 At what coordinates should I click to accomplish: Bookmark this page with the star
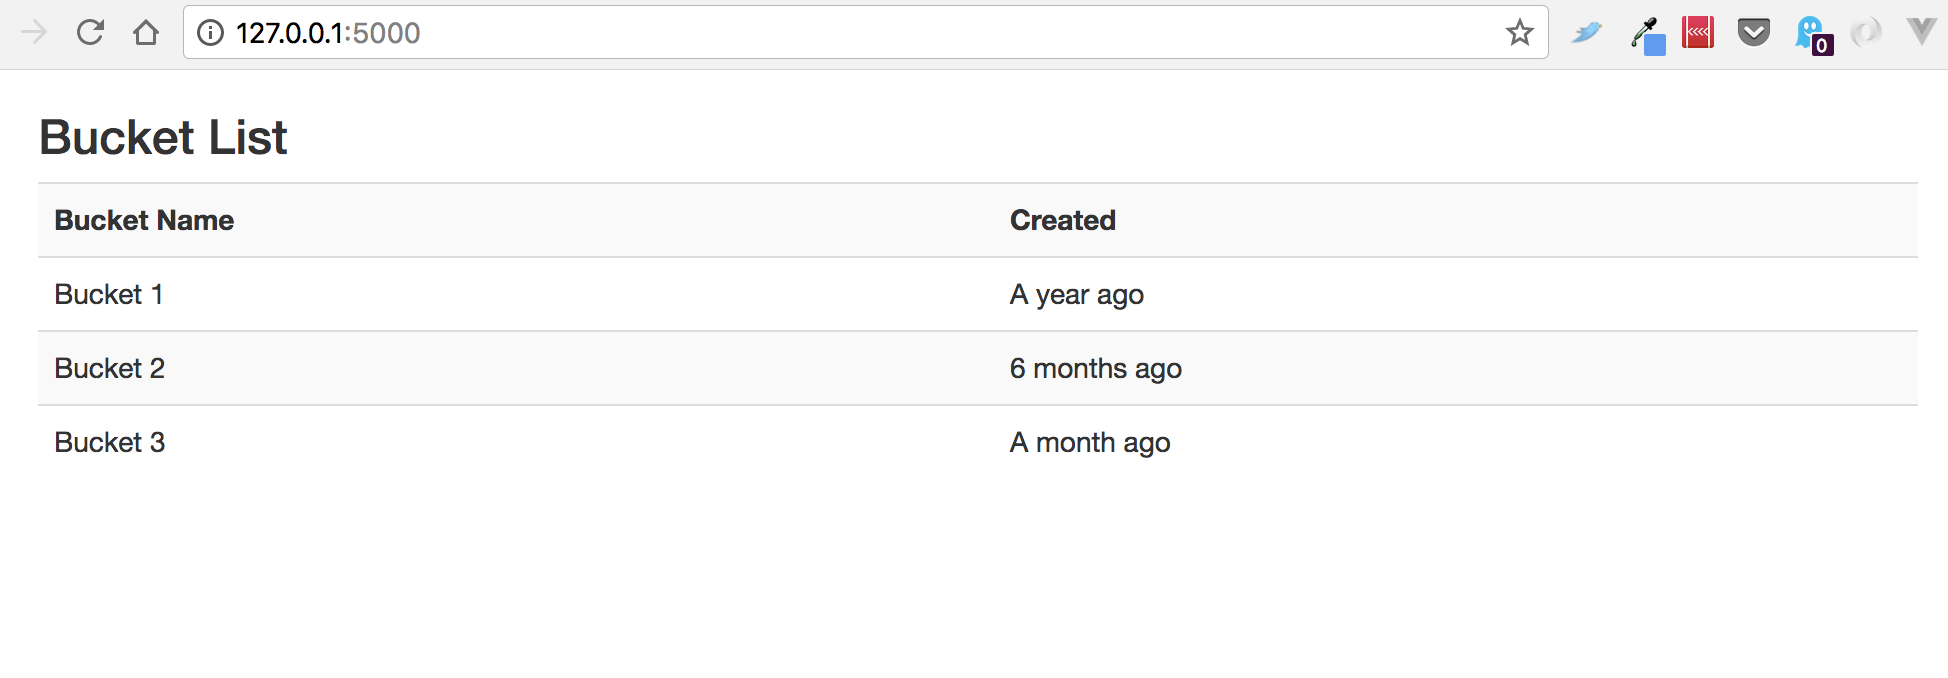(1520, 33)
